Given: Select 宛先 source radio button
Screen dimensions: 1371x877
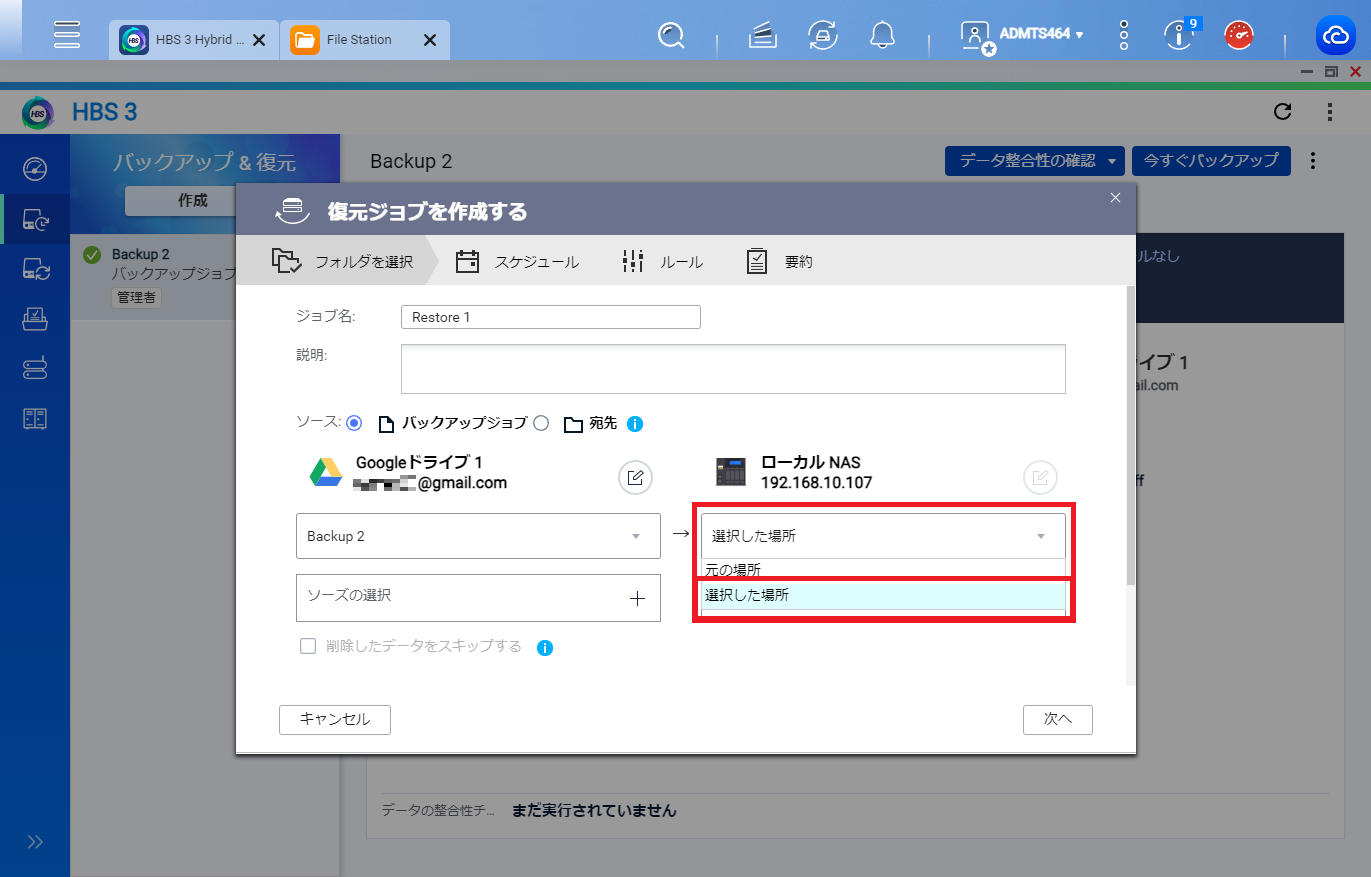Looking at the screenshot, I should tap(541, 423).
